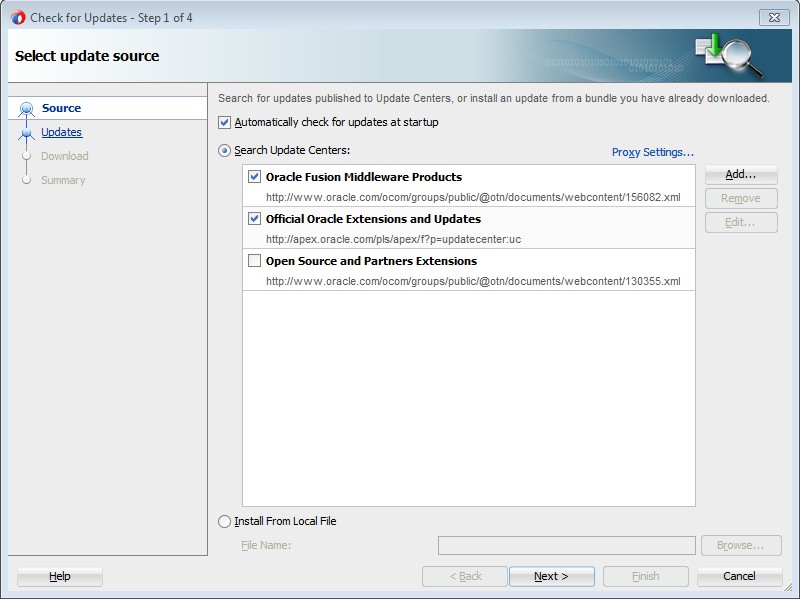The width and height of the screenshot is (800, 599).
Task: Click the Summary step label
Action: pos(63,180)
